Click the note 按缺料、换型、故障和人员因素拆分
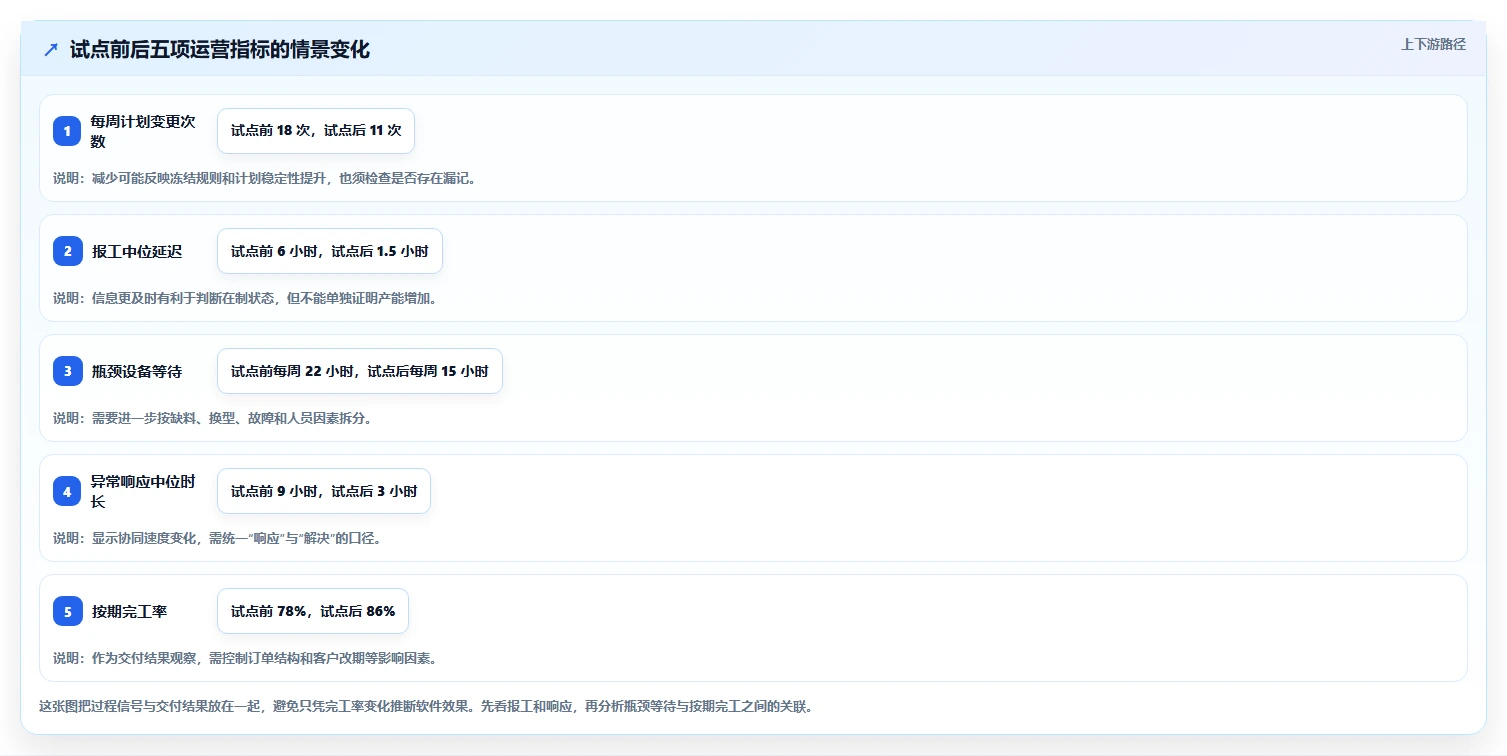1507x756 pixels. tap(213, 418)
